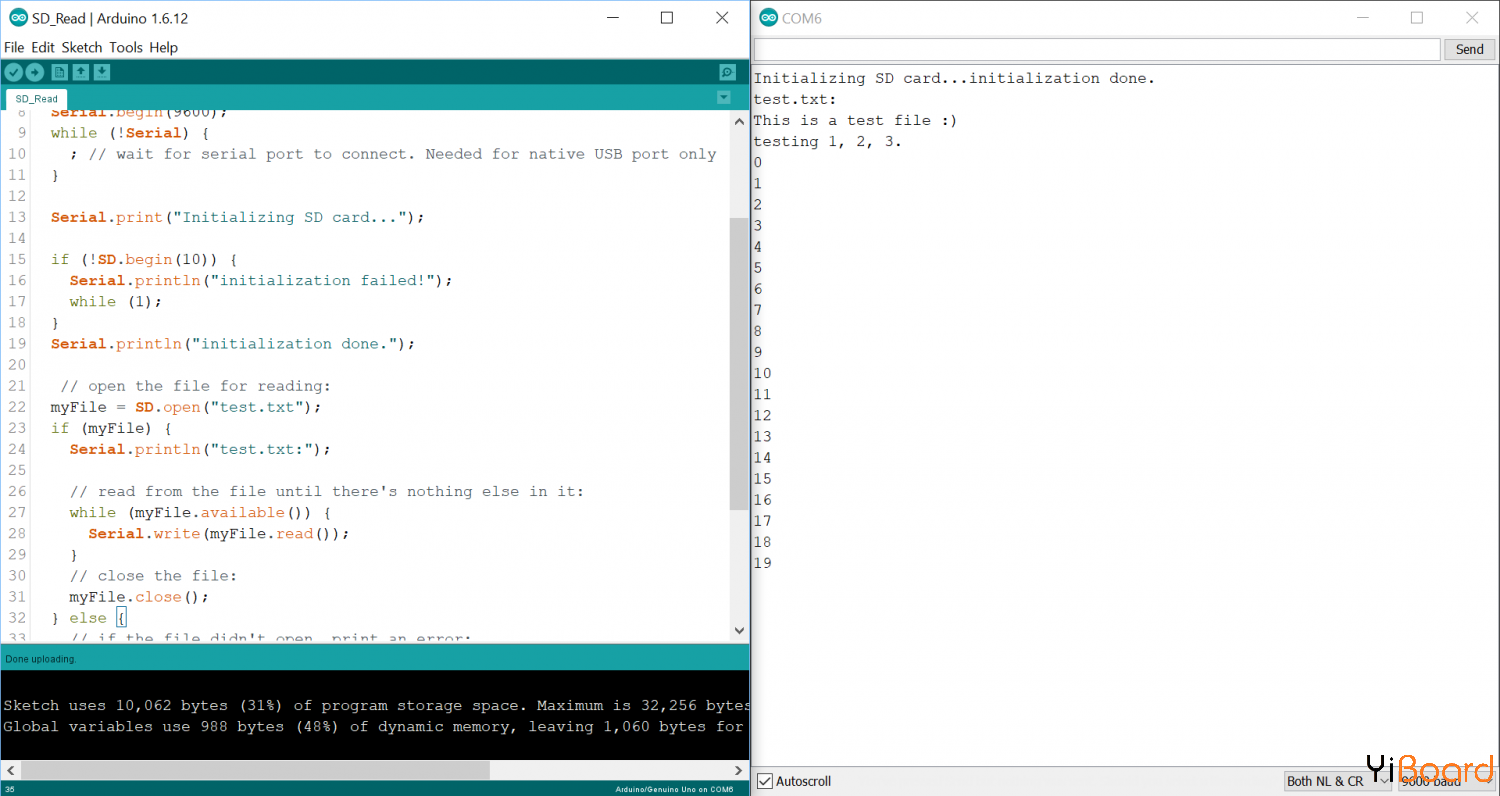Viewport: 1500px width, 796px height.
Task: Open the File menu
Action: 14,47
